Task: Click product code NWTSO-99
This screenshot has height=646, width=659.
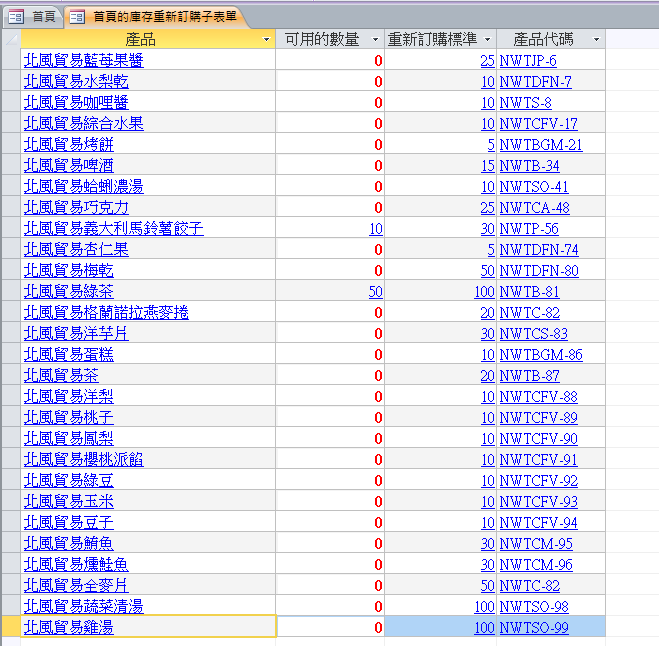Action: click(534, 628)
